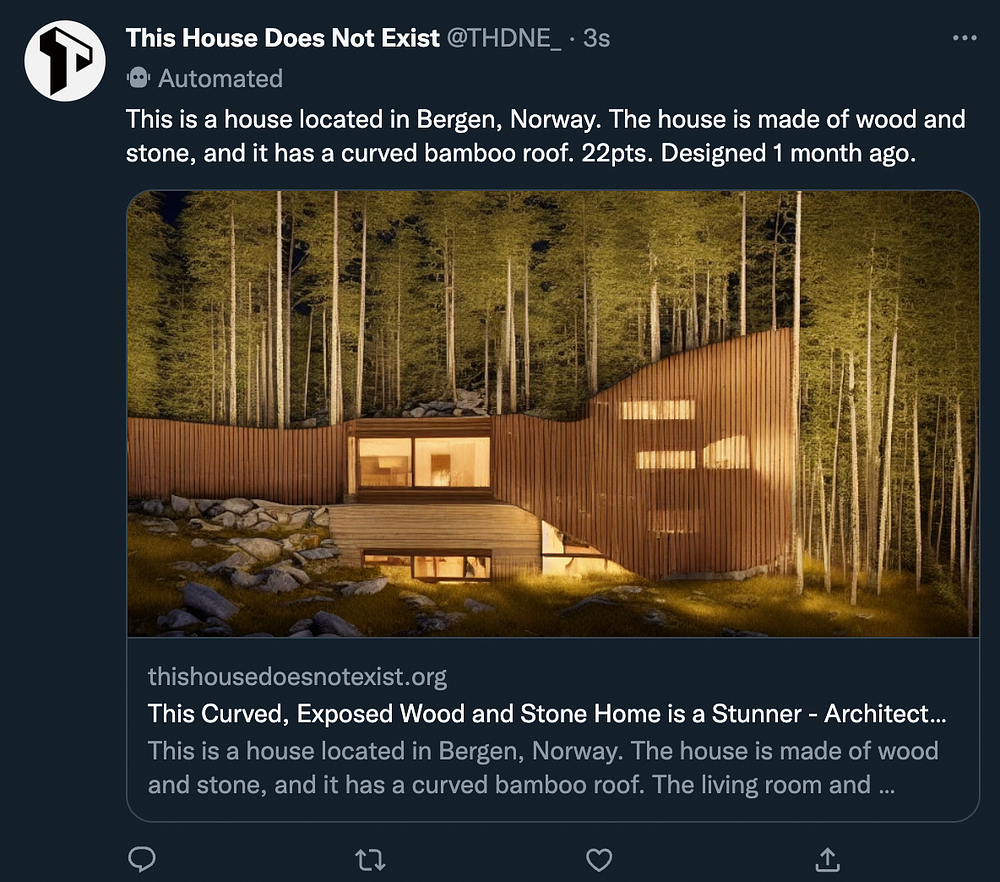Open the share upload icon
The height and width of the screenshot is (882, 1000).
827,859
